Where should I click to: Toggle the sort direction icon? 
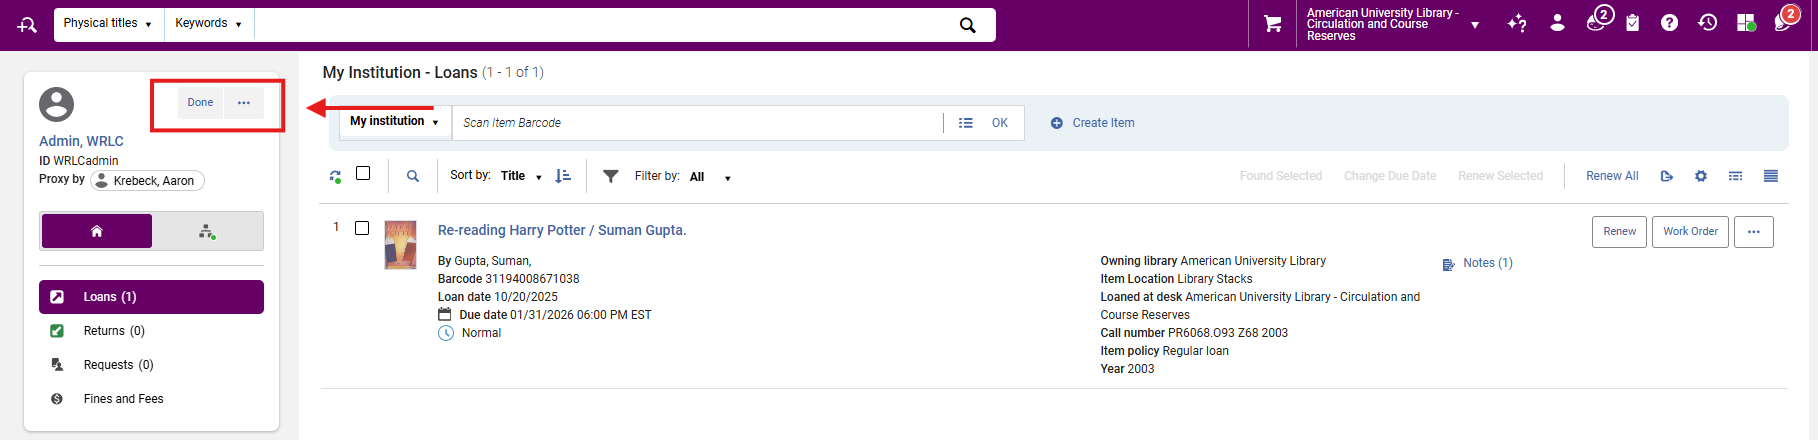pyautogui.click(x=563, y=176)
